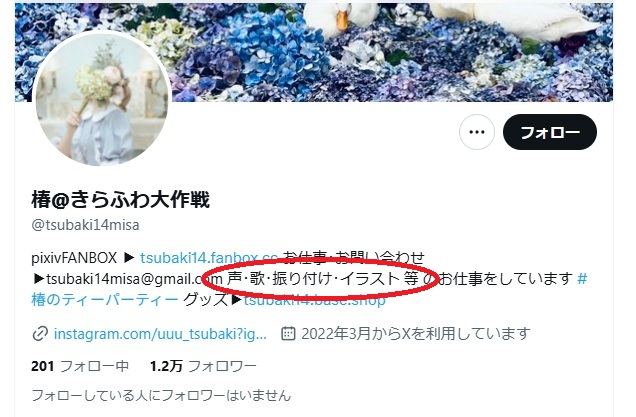
Task: View the 201 フォロー中 following list
Action: tap(80, 366)
